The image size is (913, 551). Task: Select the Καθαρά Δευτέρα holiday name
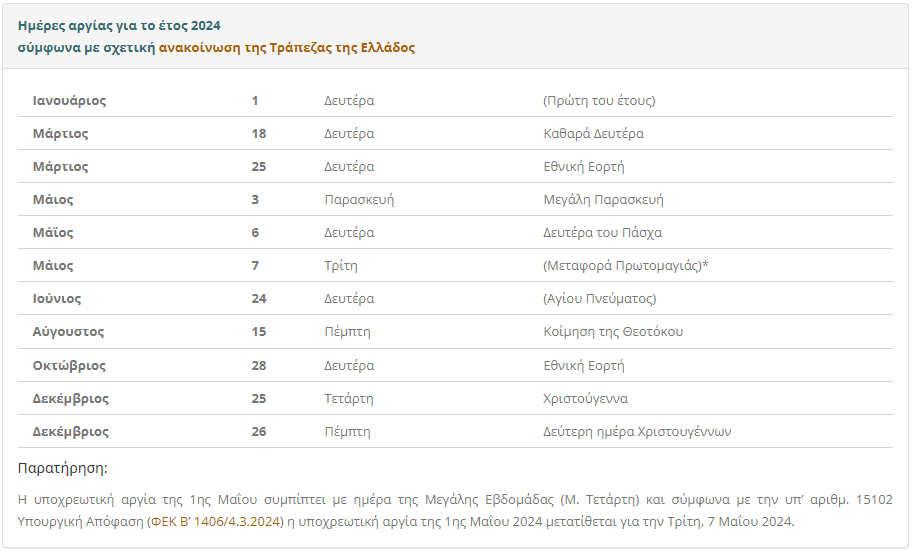593,133
